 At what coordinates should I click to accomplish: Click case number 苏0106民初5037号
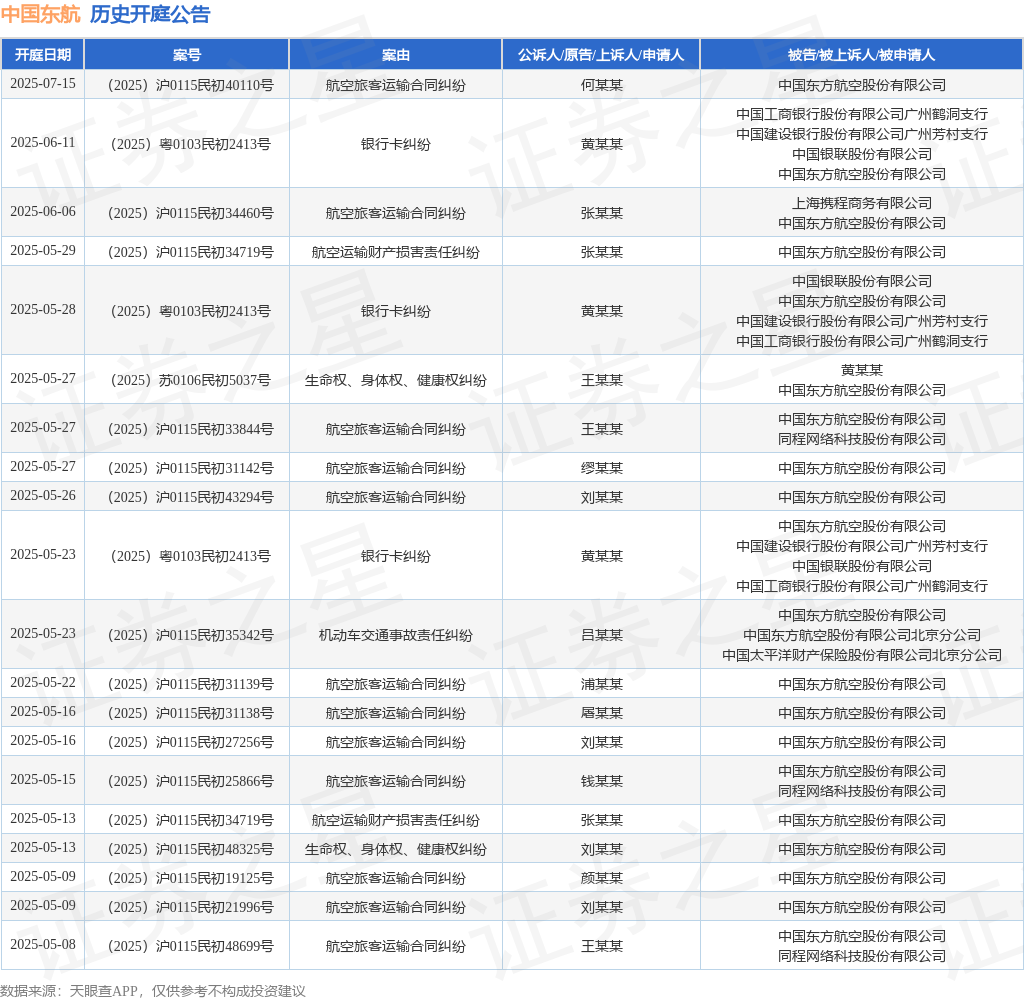191,380
